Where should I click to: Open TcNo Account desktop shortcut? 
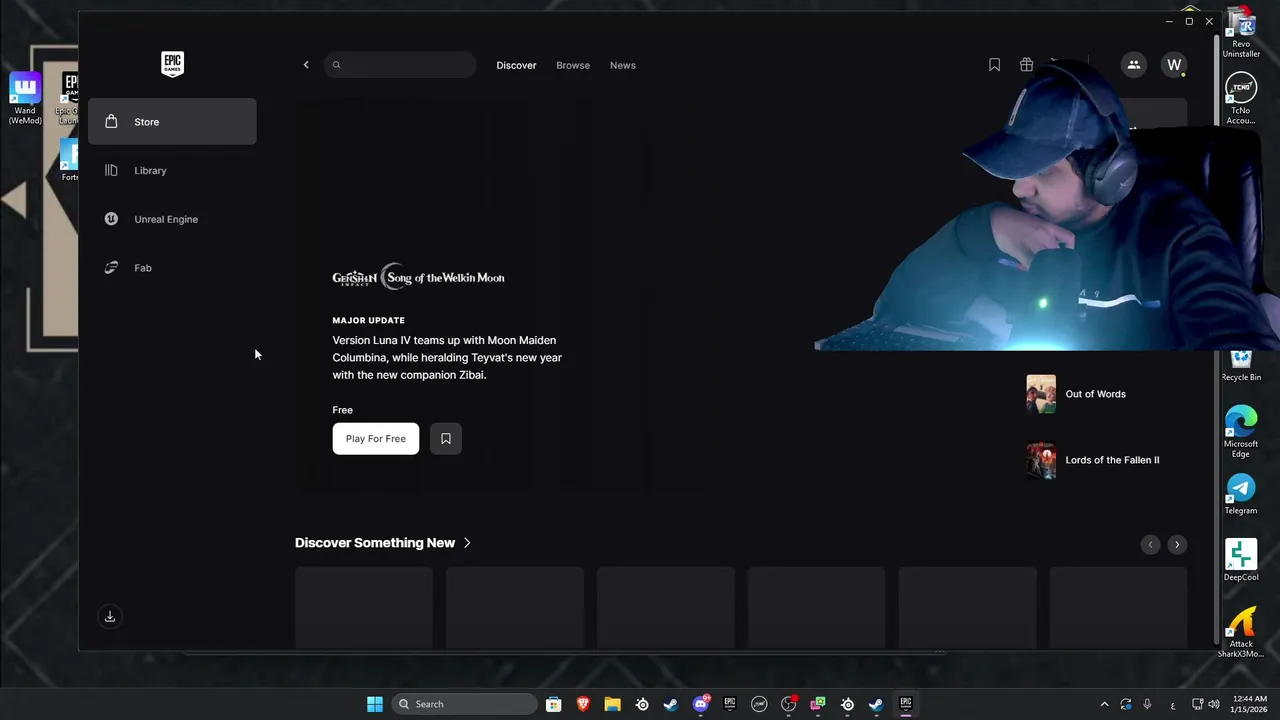coord(1241,99)
